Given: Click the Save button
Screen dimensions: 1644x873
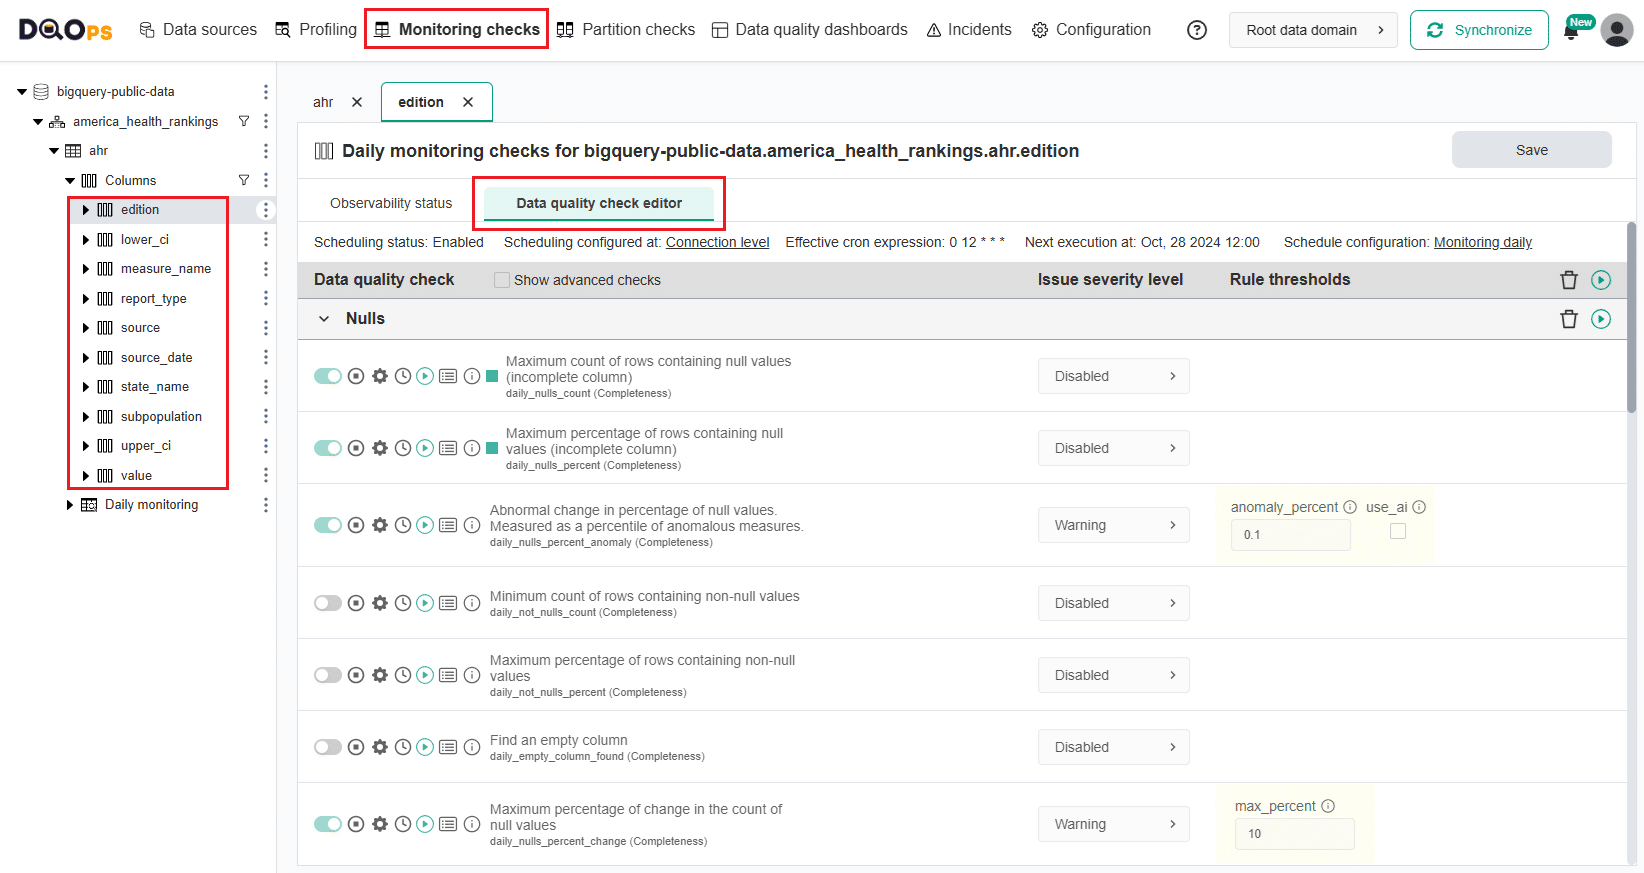Looking at the screenshot, I should (1531, 150).
